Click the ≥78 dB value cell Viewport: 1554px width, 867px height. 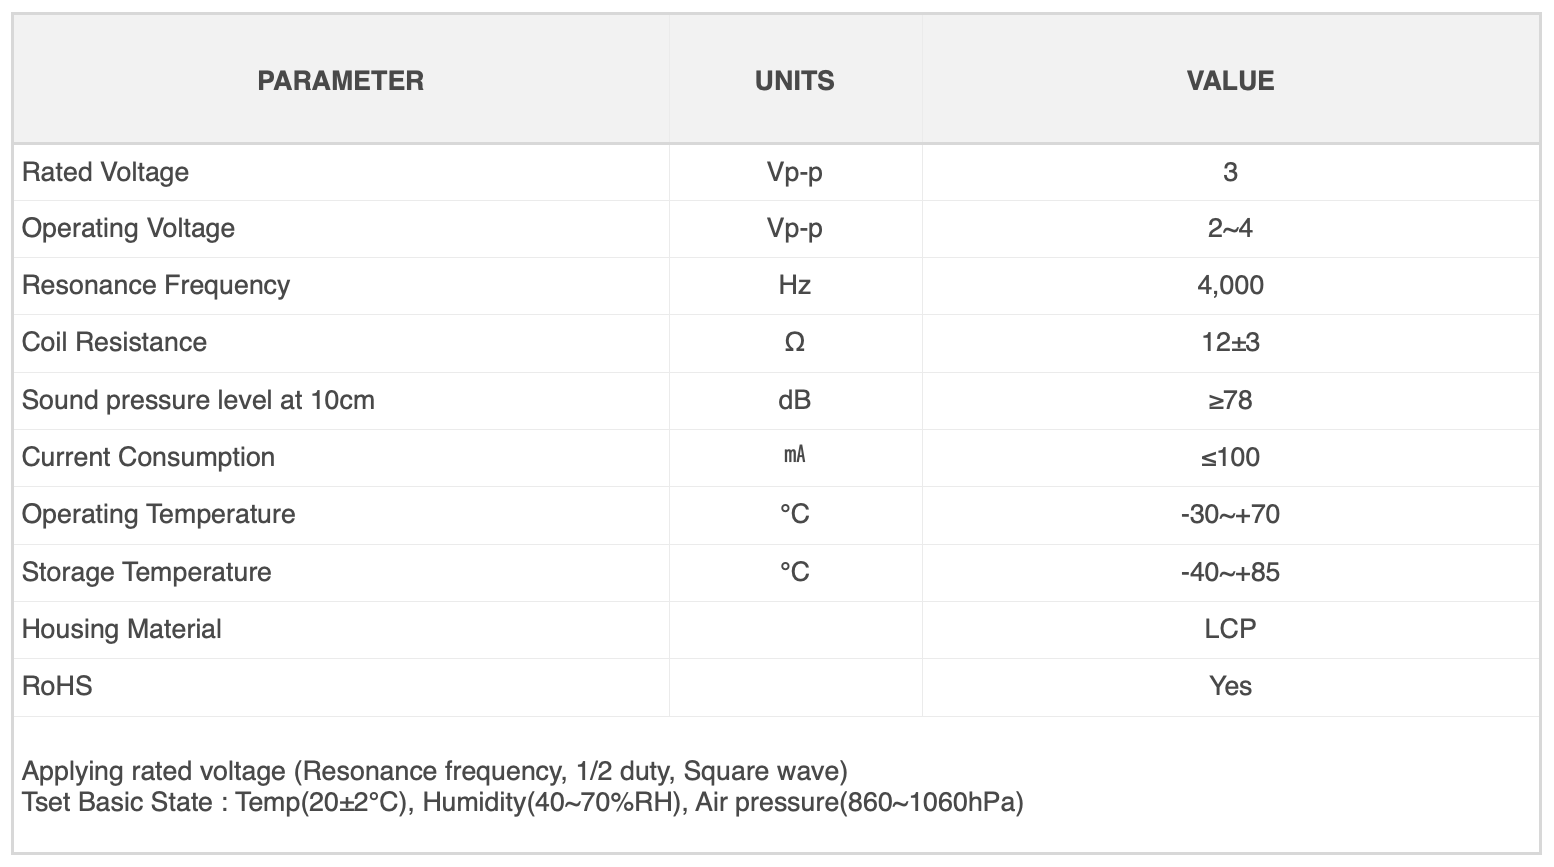click(x=1230, y=400)
